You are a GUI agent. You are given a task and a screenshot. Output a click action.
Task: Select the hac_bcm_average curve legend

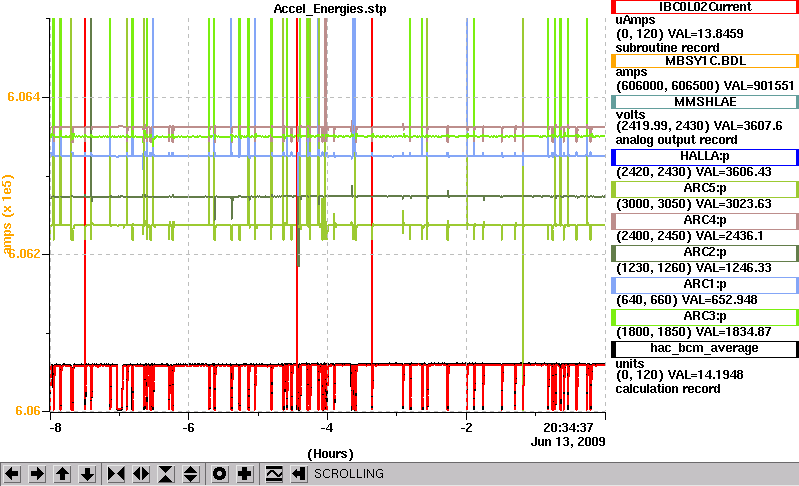pyautogui.click(x=705, y=349)
